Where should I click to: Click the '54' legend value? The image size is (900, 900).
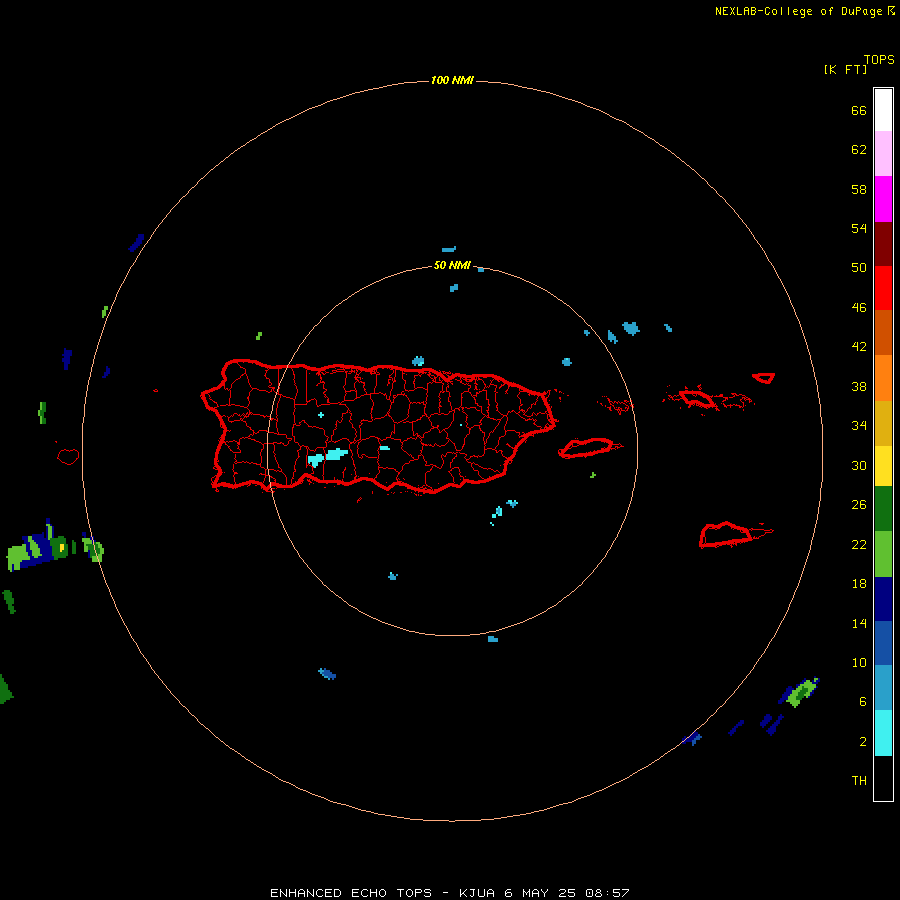[859, 228]
